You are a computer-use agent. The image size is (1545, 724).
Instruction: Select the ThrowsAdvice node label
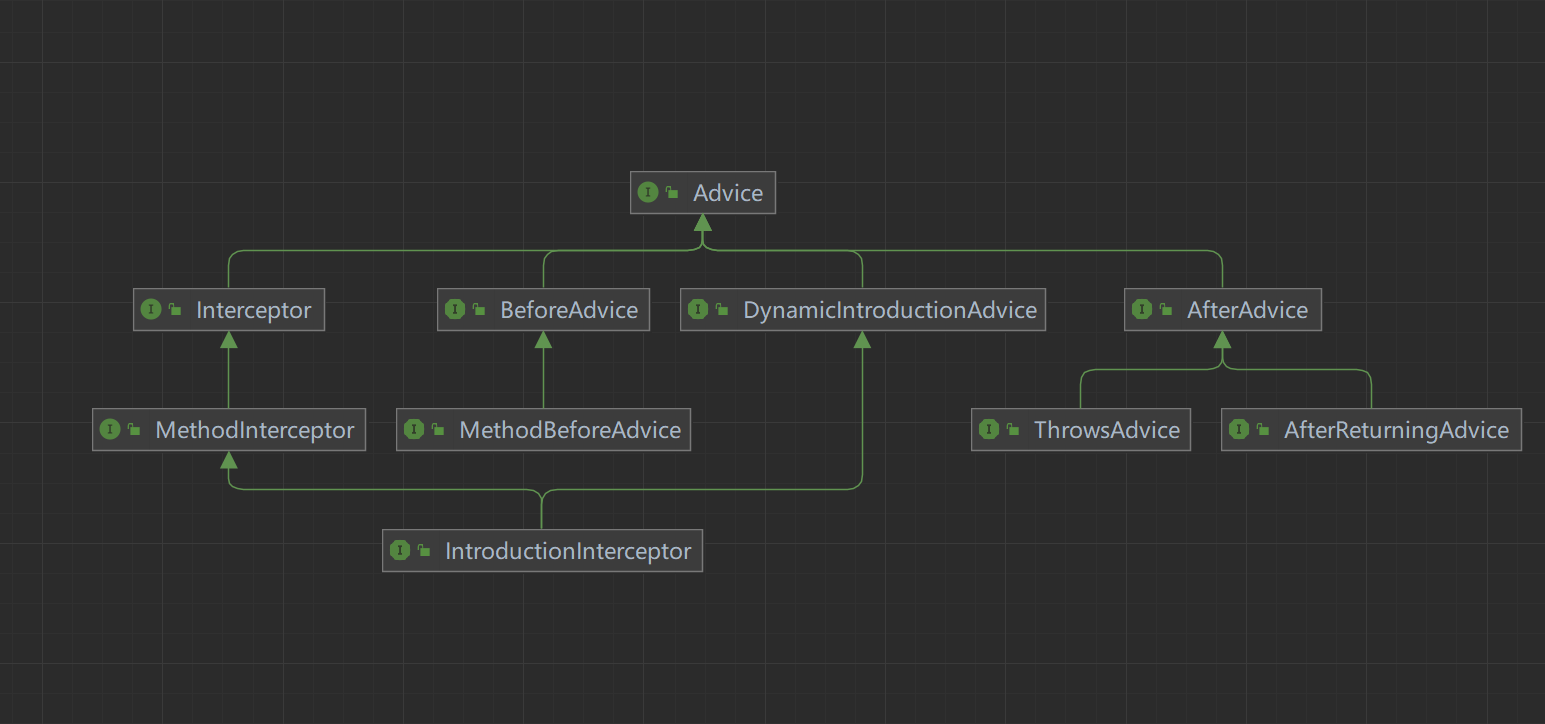[x=1106, y=430]
